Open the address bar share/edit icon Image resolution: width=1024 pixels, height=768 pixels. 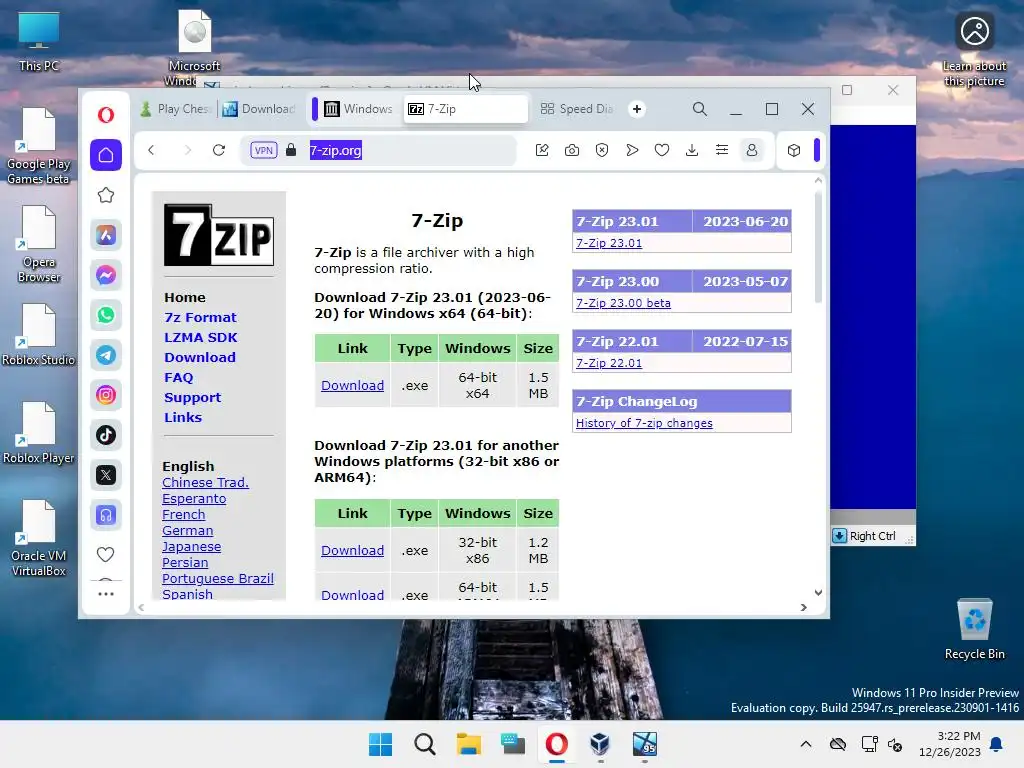pyautogui.click(x=542, y=150)
